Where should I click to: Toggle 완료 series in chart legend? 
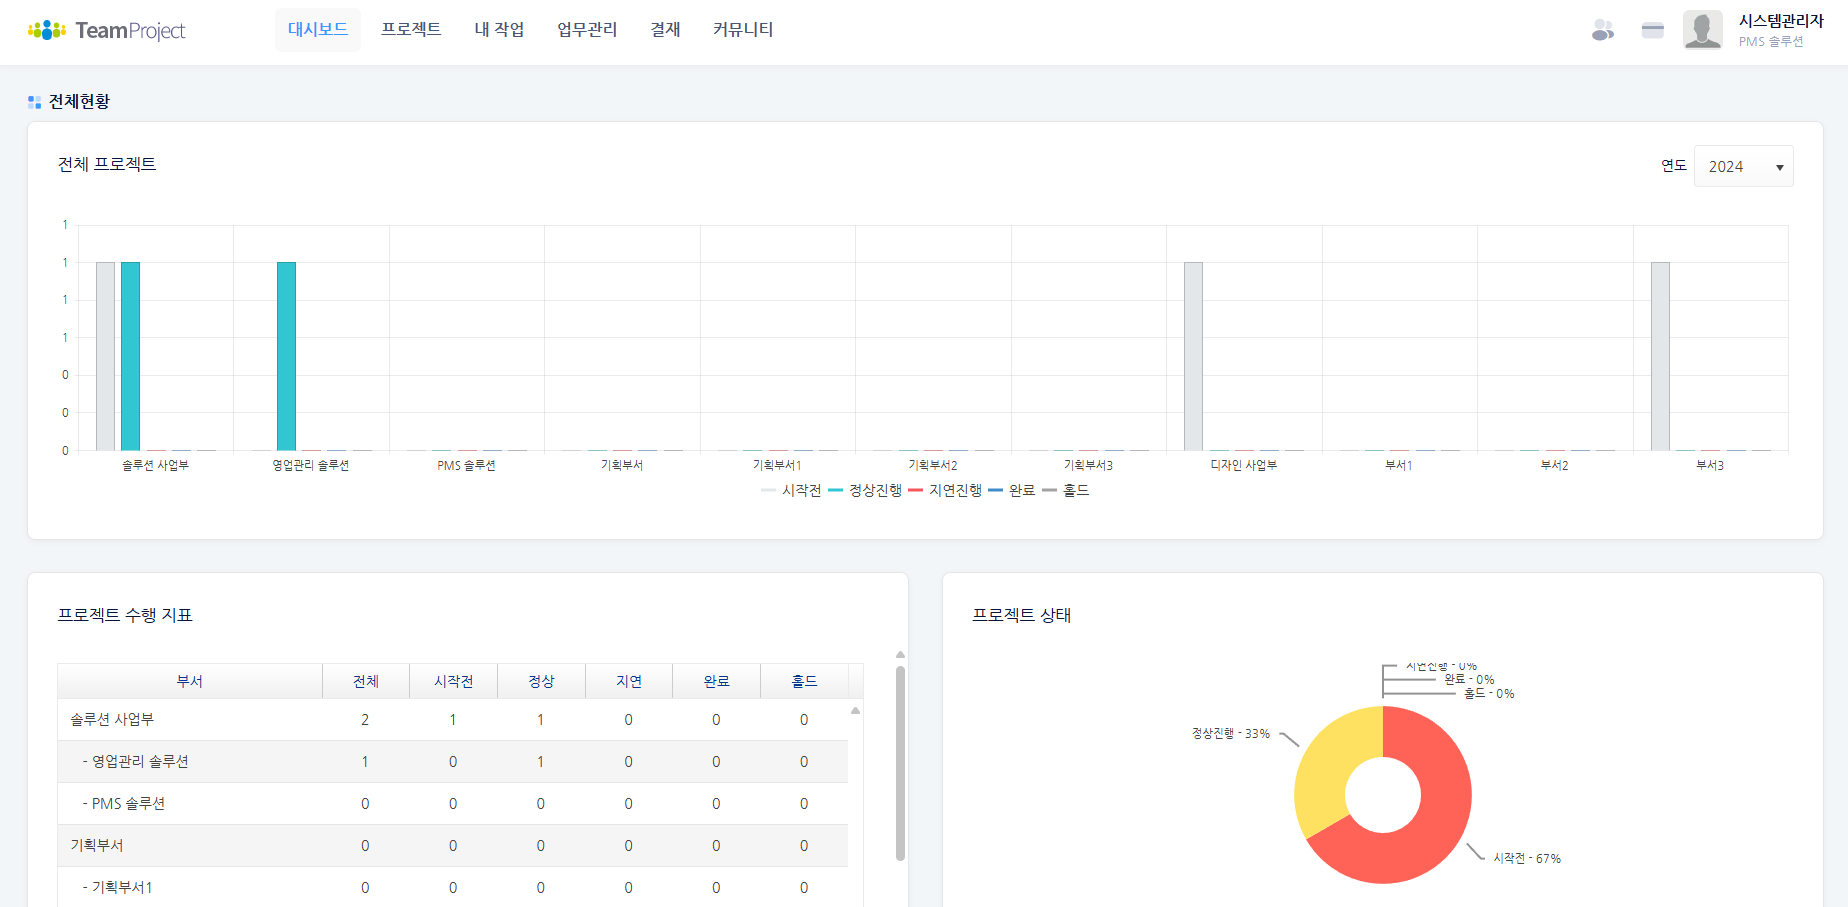click(x=1012, y=490)
